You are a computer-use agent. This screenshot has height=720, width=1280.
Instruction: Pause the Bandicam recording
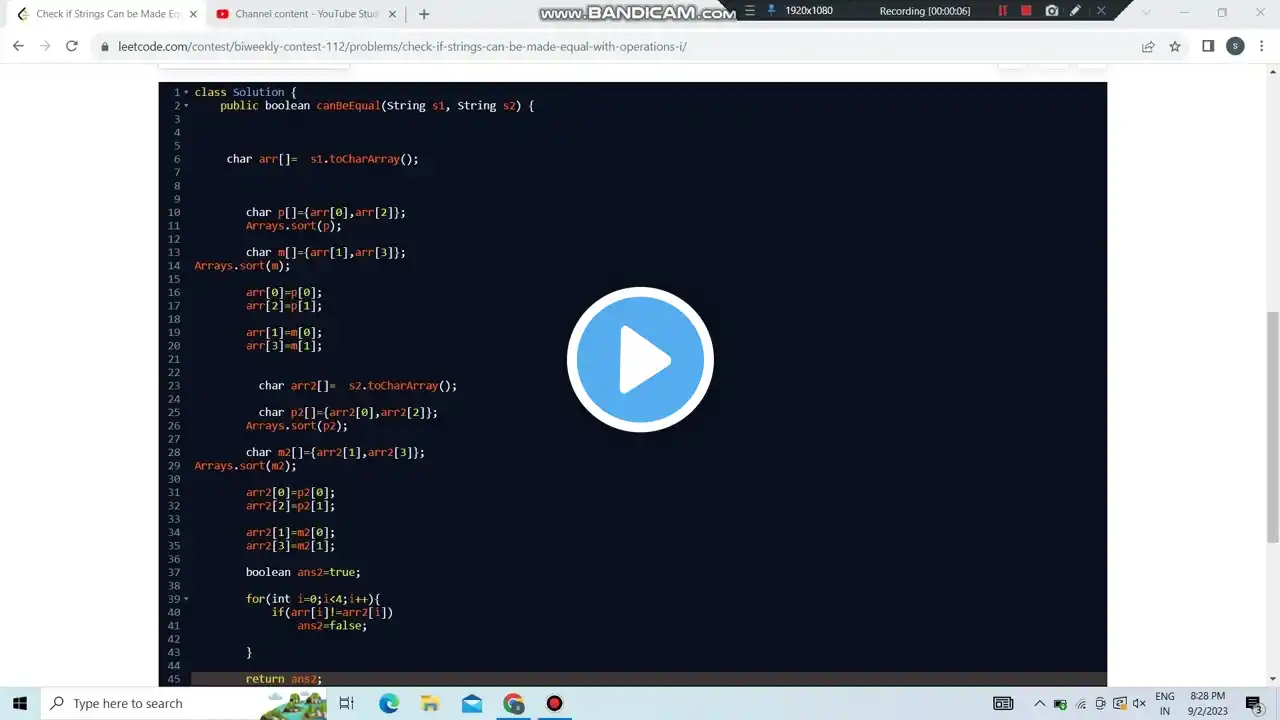1002,11
